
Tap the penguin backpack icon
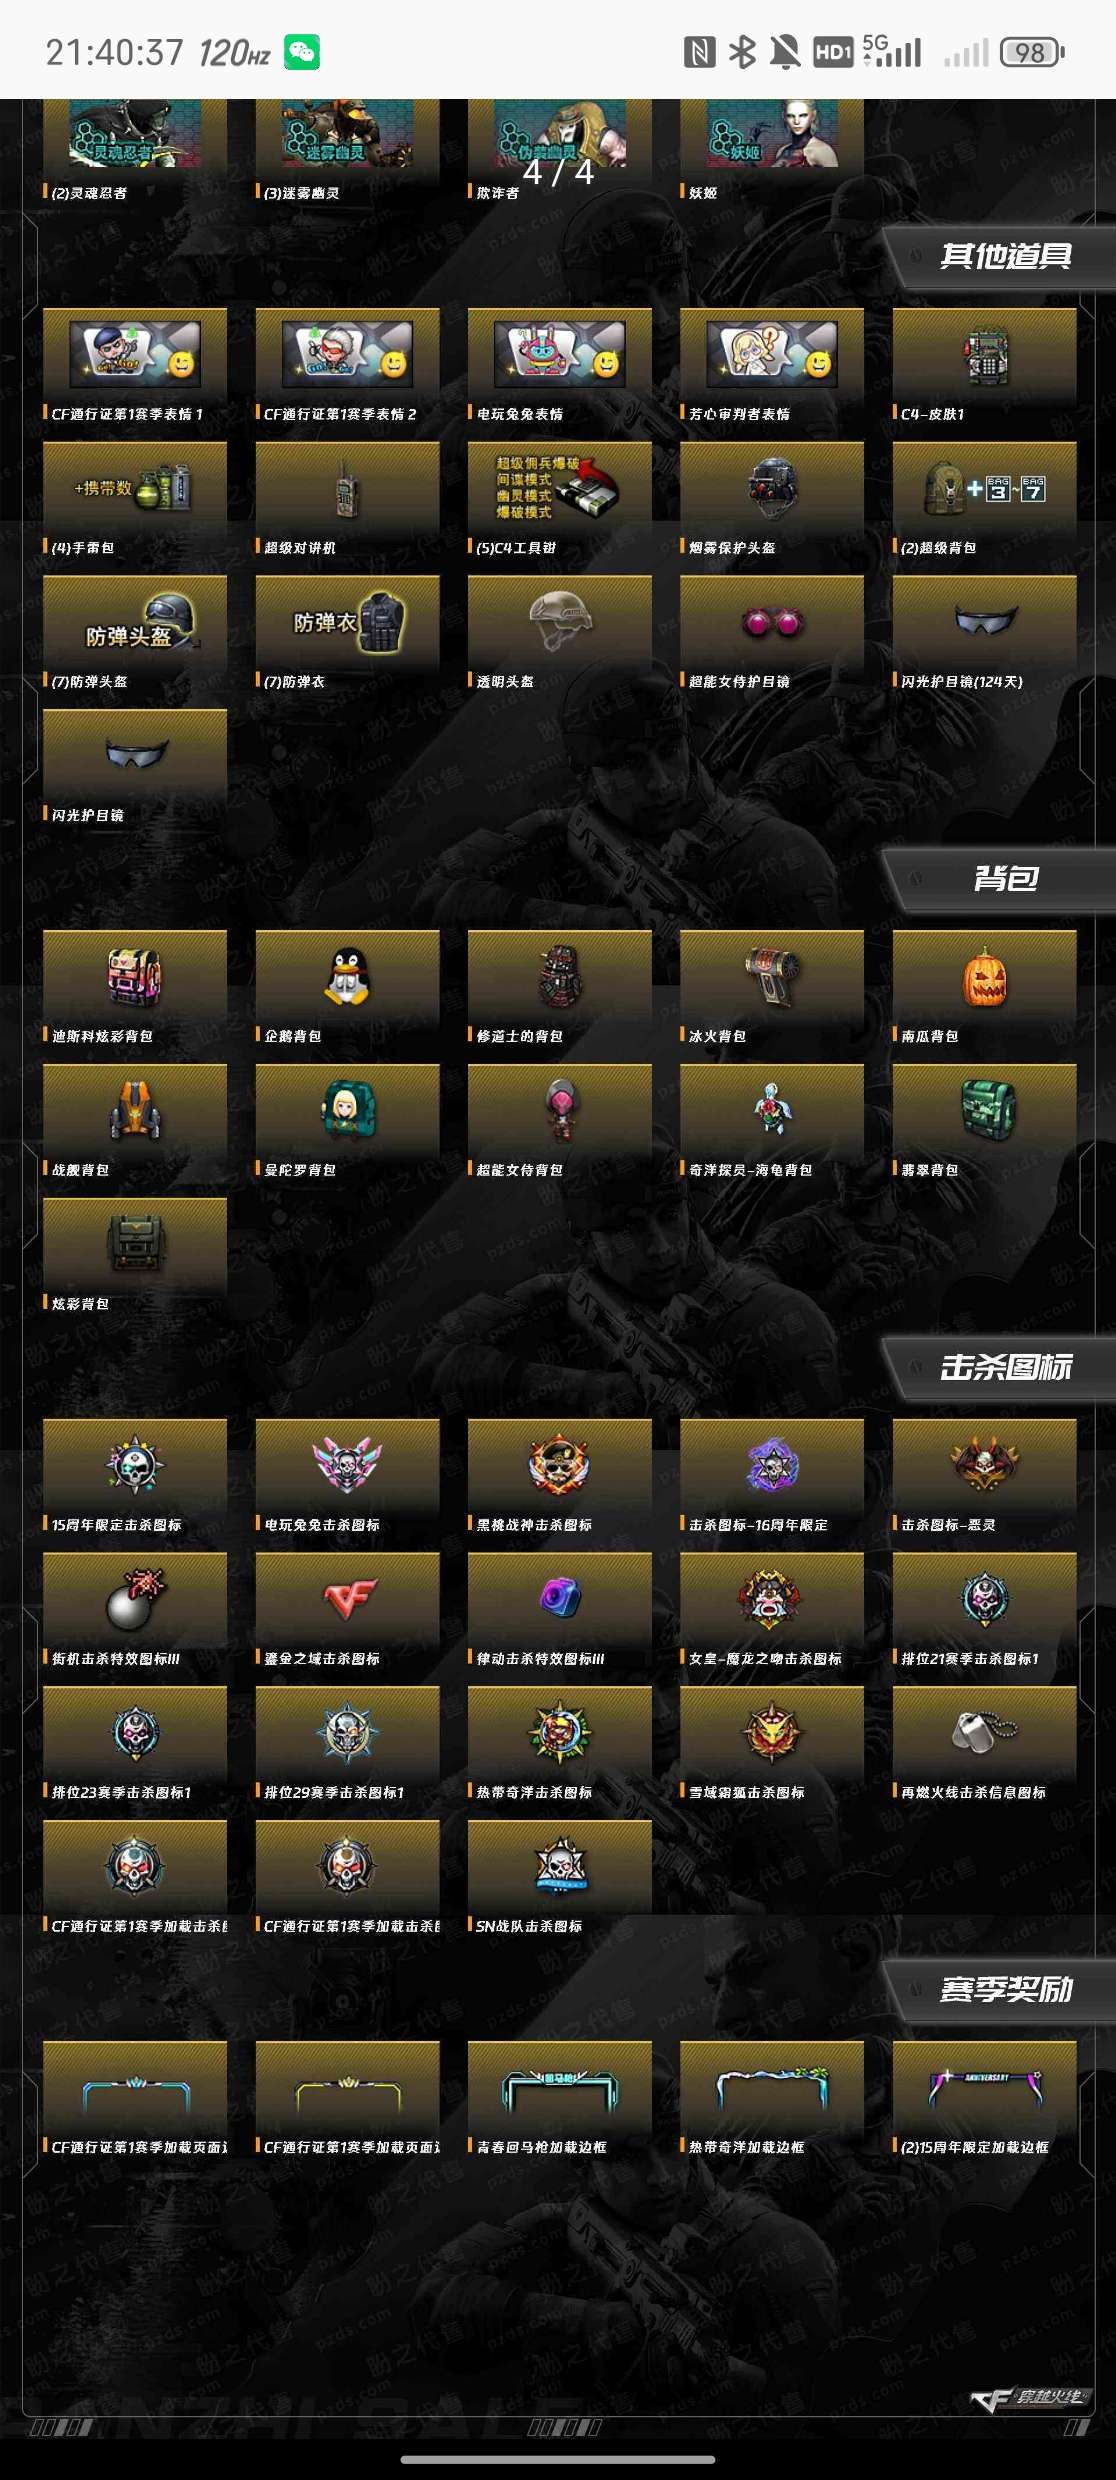(x=347, y=977)
